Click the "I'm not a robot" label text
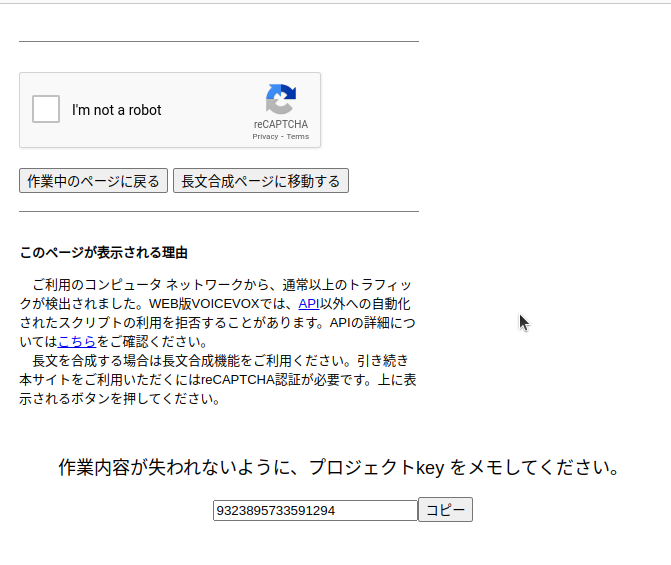671x565 pixels. coord(117,110)
